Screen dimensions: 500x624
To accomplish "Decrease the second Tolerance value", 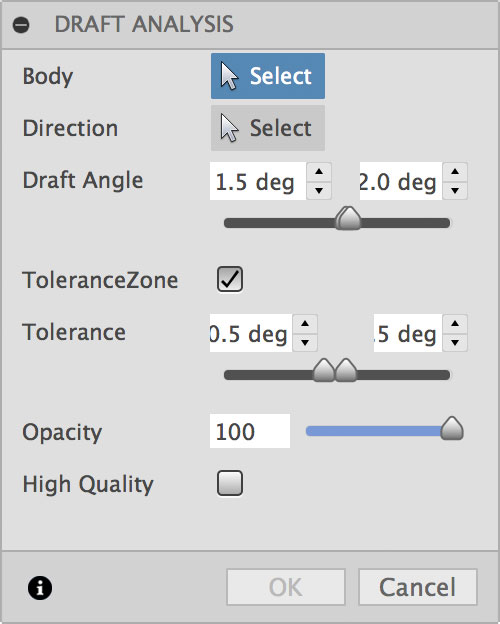I will point(455,342).
